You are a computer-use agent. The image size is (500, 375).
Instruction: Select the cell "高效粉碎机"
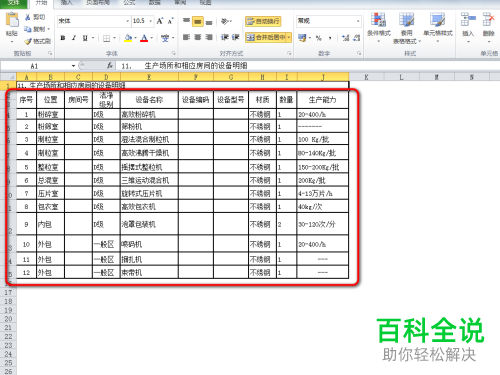[x=149, y=114]
